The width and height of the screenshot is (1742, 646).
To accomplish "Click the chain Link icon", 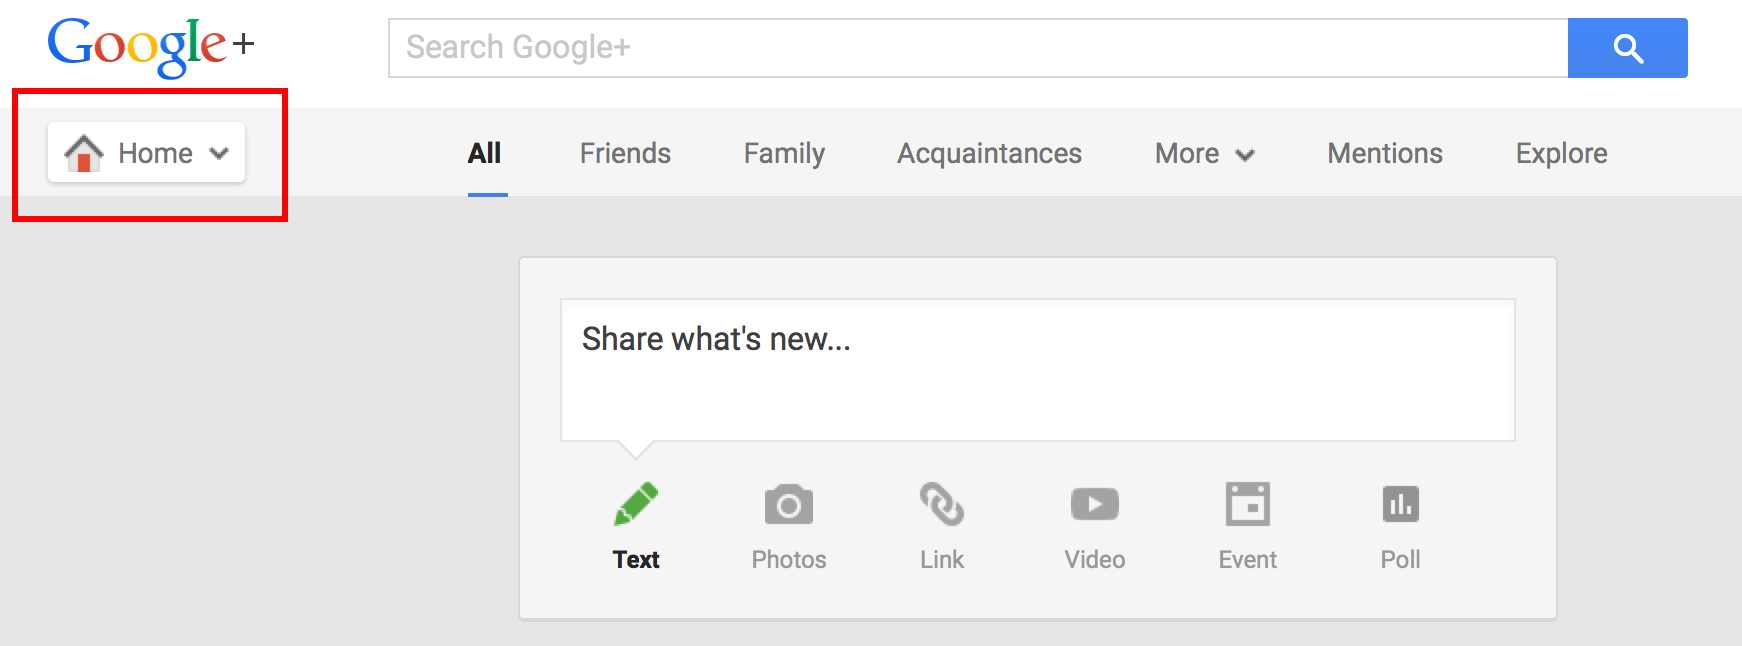I will coord(942,504).
